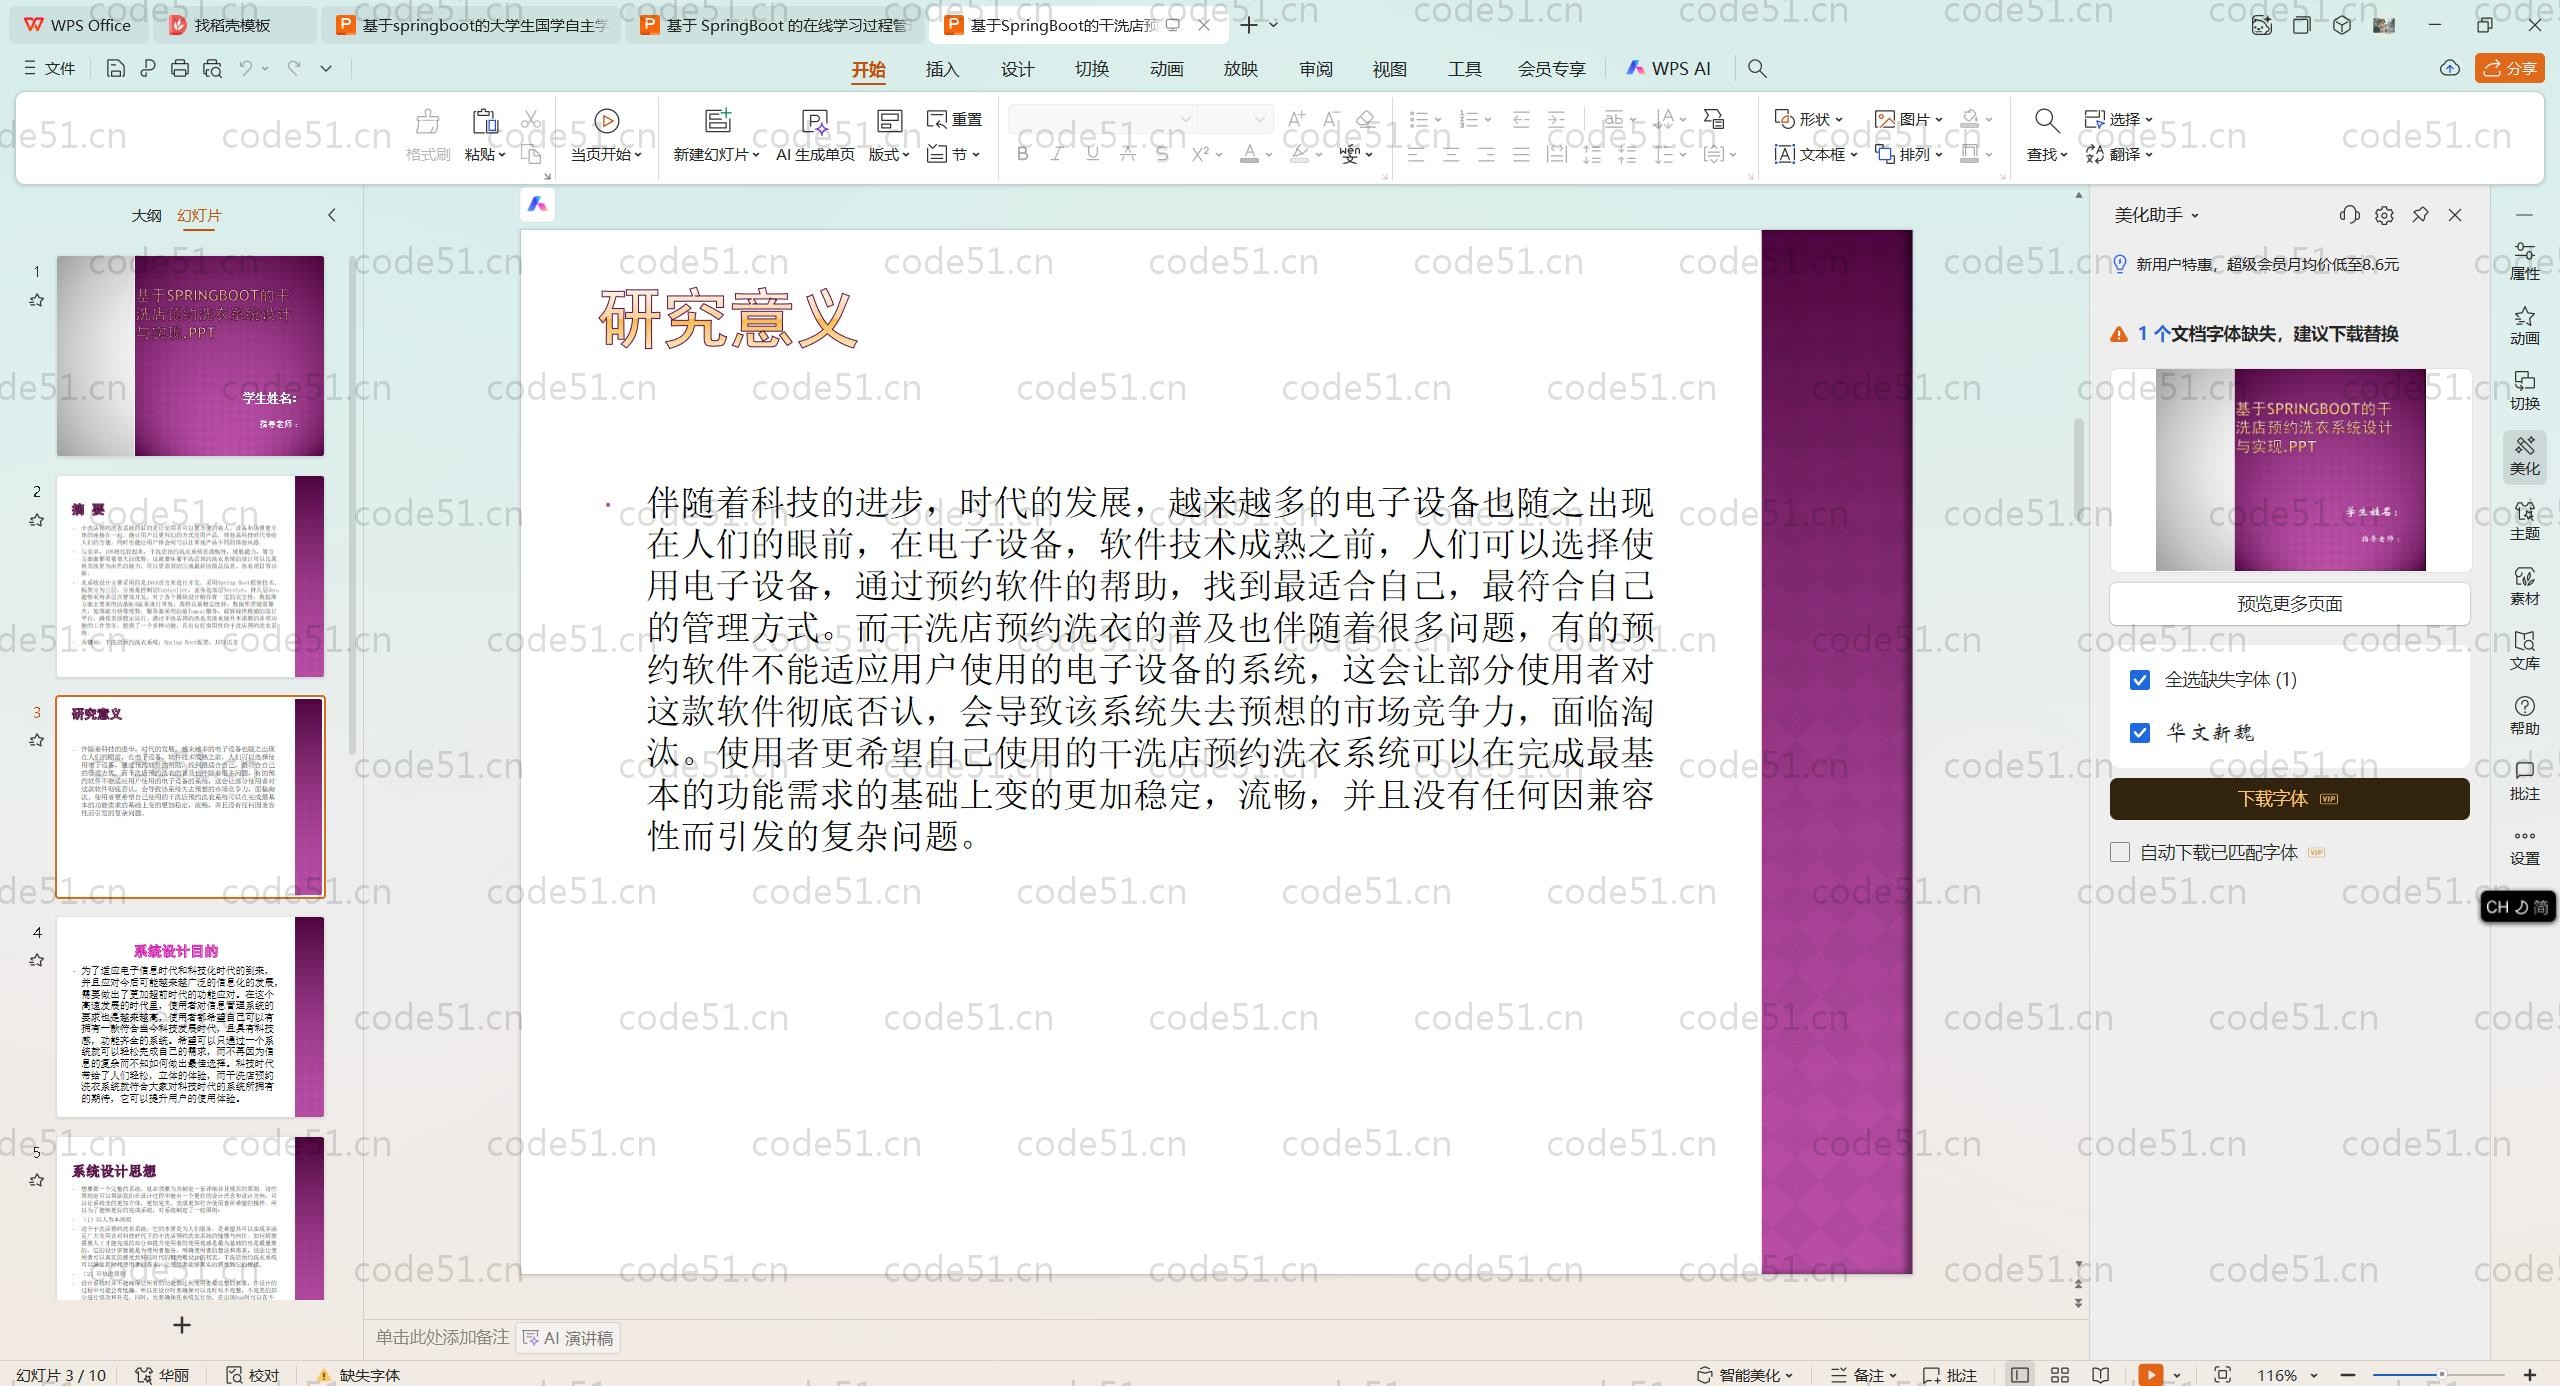
Task: Uncheck 全选缺失字体 checkbox
Action: pos(2140,680)
